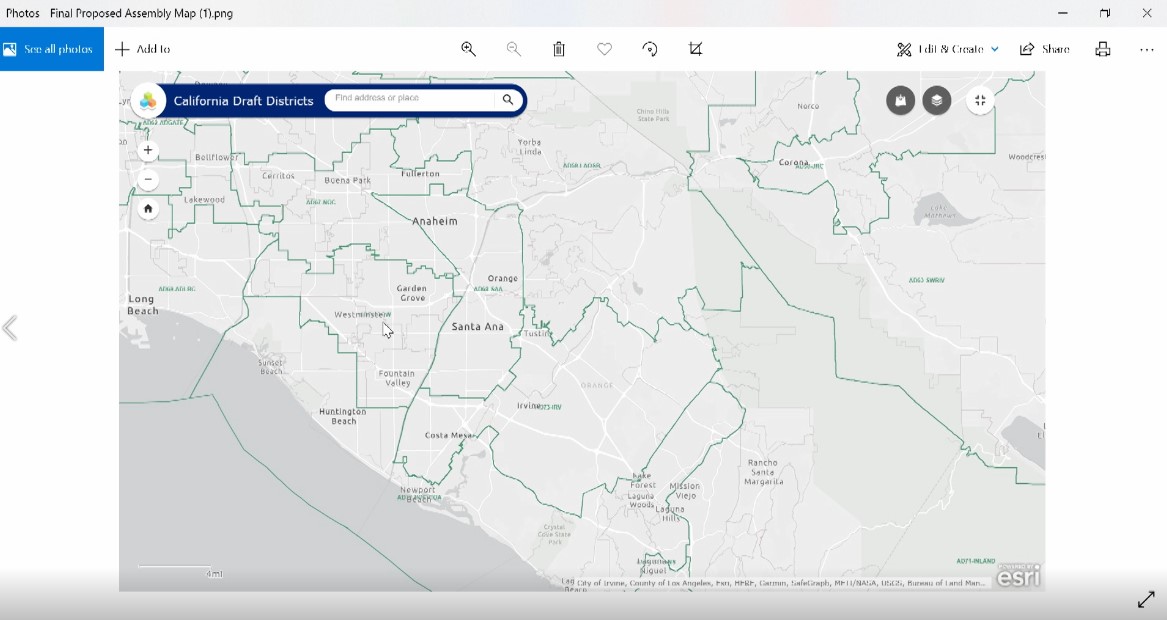The height and width of the screenshot is (620, 1167).
Task: Open See all photos
Action: [x=52, y=49]
